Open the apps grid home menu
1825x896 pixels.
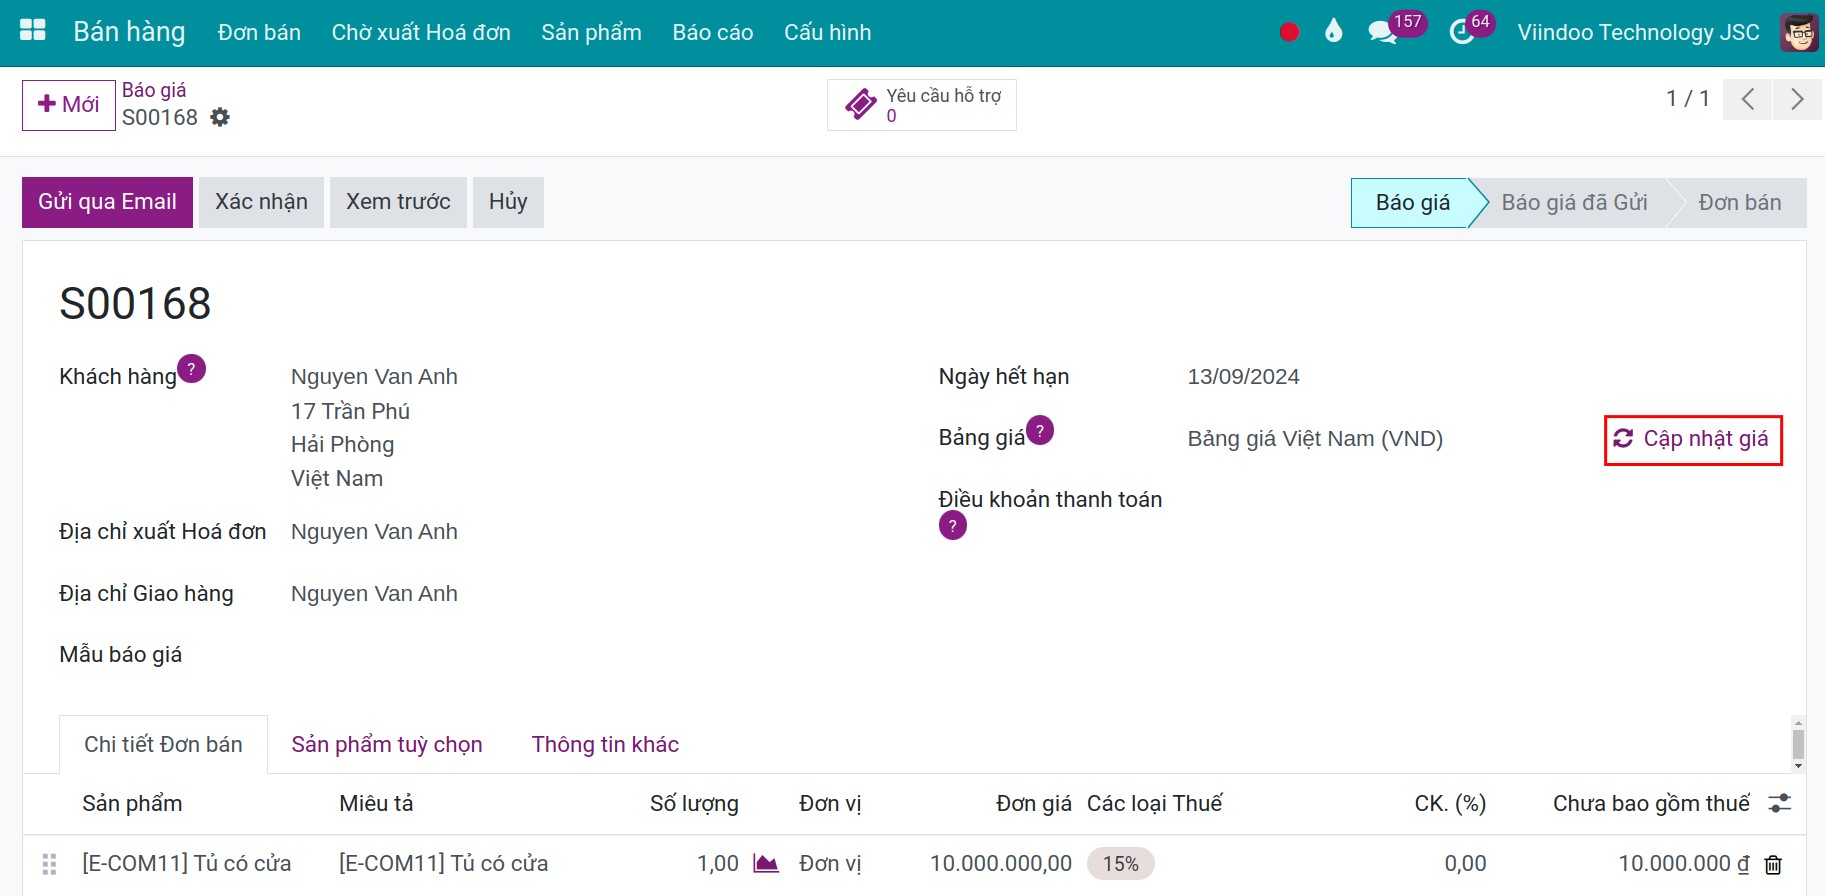[x=33, y=31]
